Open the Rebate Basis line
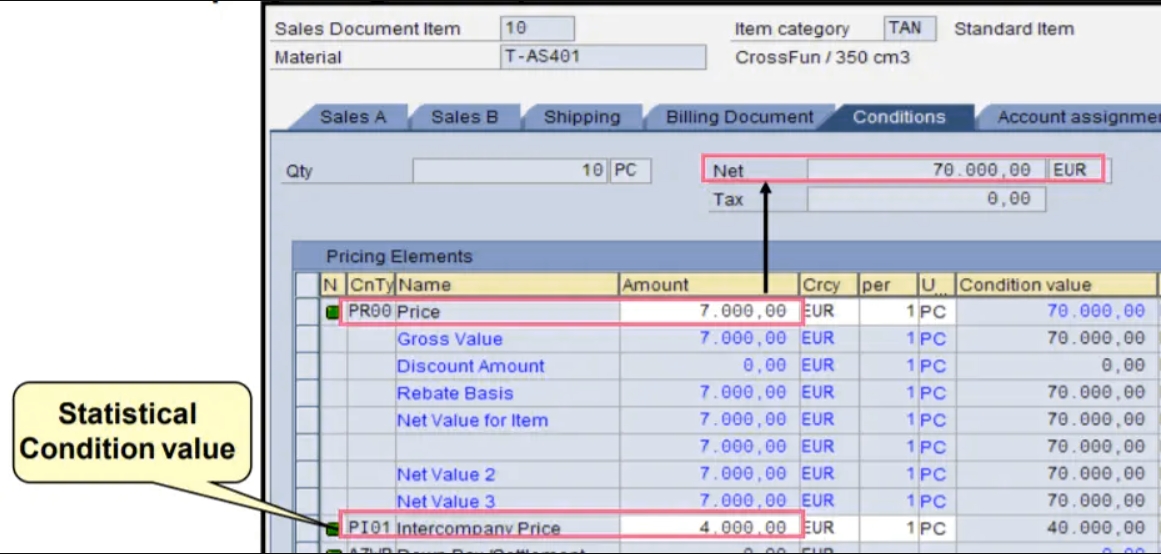The height and width of the screenshot is (554, 1161). tap(454, 393)
